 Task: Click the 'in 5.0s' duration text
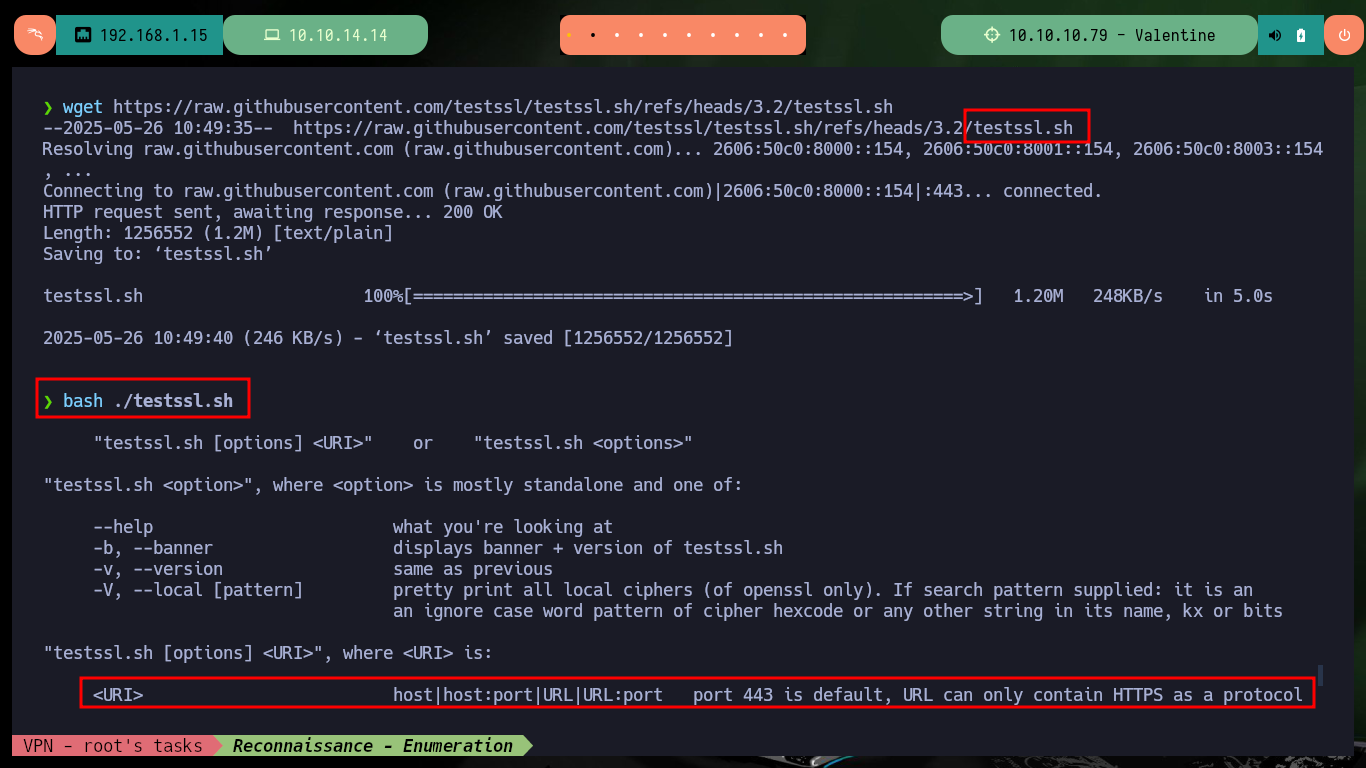pyautogui.click(x=1238, y=296)
